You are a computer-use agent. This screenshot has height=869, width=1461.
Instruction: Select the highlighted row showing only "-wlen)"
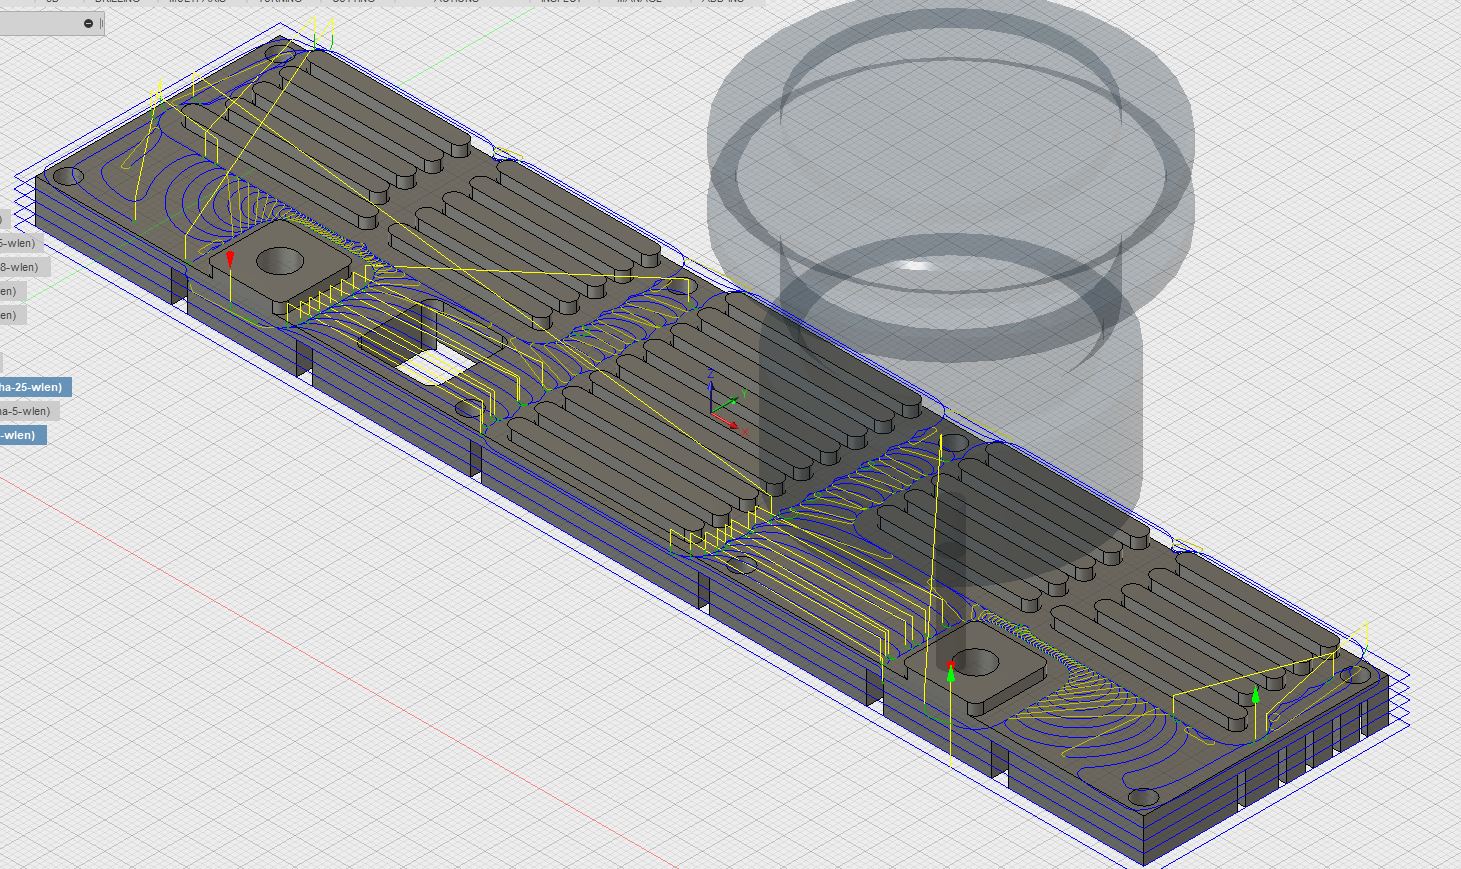(22, 435)
